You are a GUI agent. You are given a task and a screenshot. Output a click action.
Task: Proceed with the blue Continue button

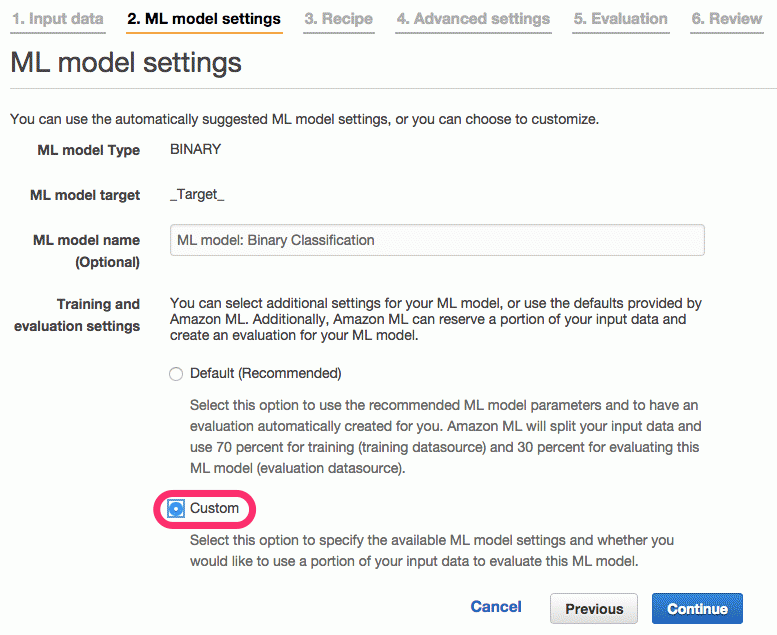click(697, 609)
